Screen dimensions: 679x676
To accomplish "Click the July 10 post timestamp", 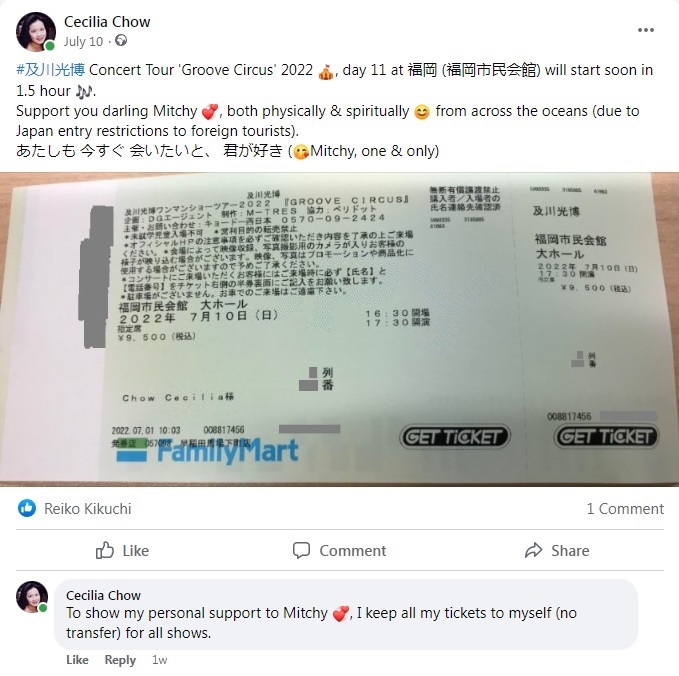I will (x=84, y=42).
